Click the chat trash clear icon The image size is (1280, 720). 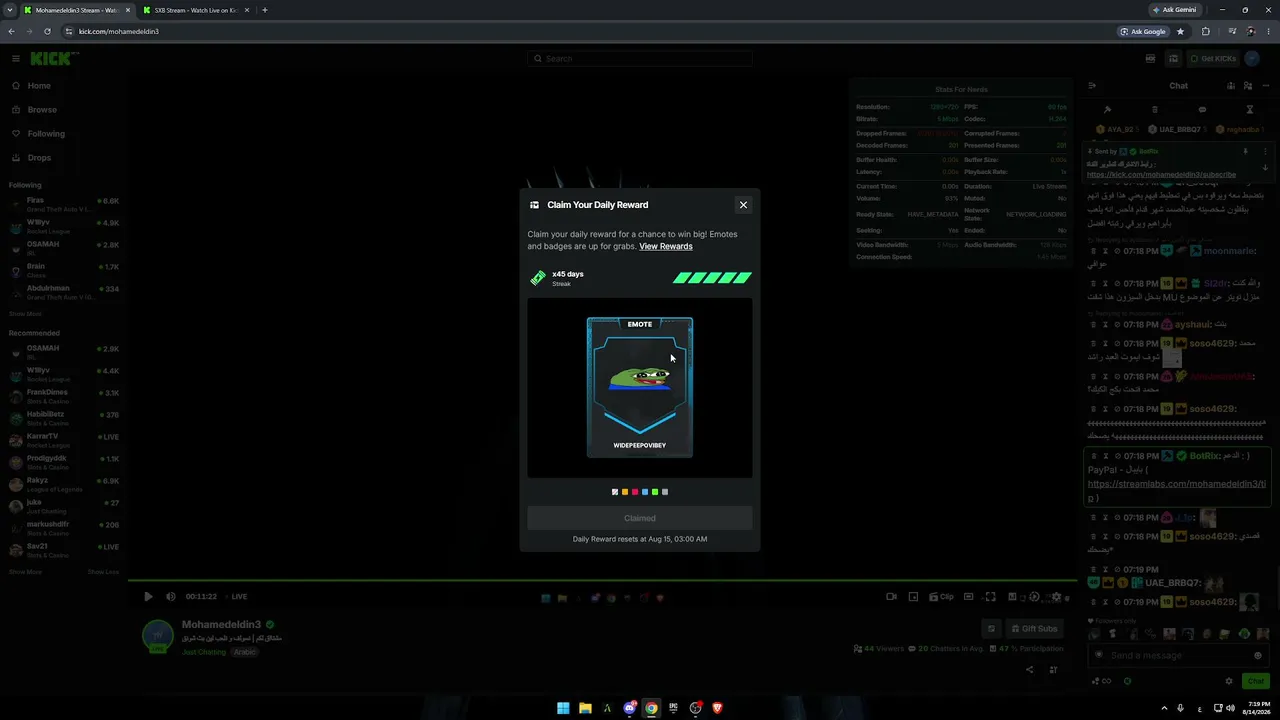pyautogui.click(x=1155, y=110)
